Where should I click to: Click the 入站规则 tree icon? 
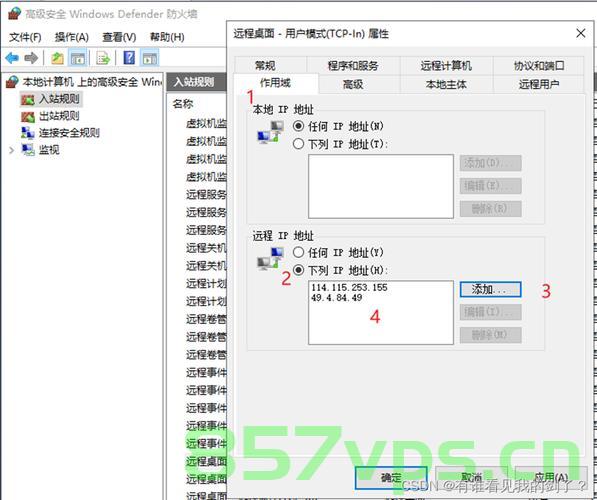tap(28, 100)
